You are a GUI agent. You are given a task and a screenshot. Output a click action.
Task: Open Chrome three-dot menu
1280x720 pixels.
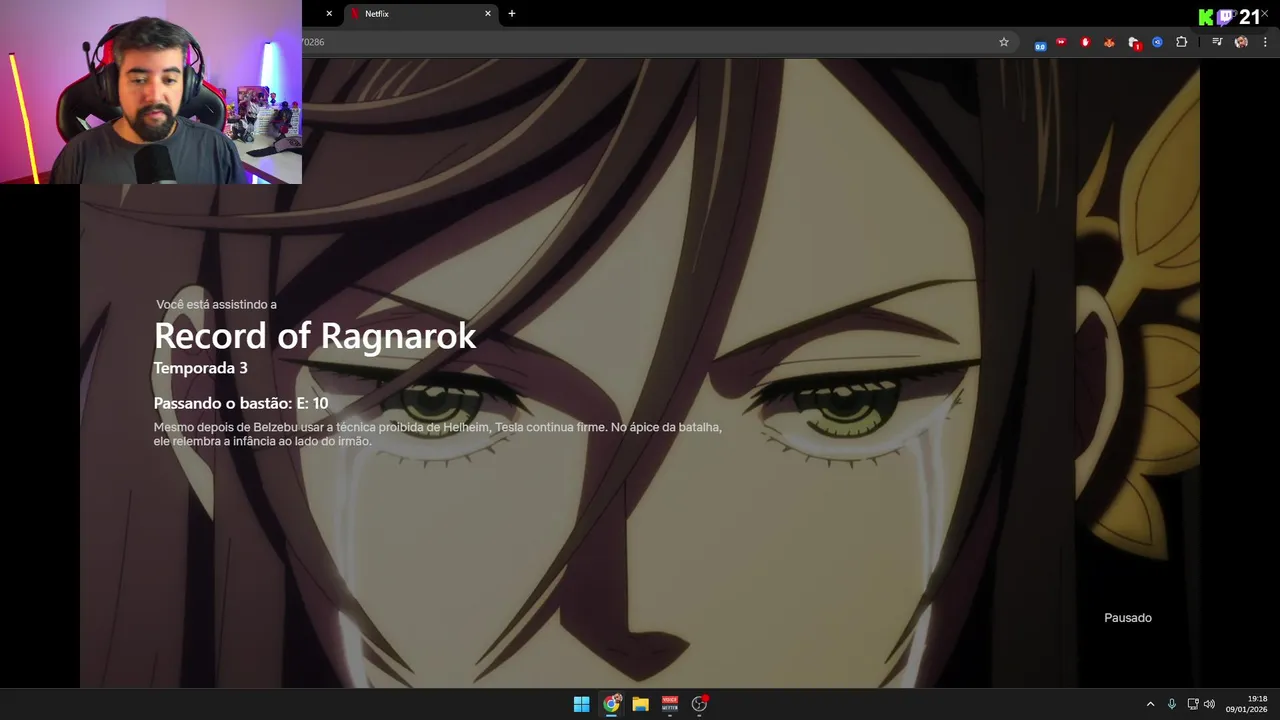1266,42
